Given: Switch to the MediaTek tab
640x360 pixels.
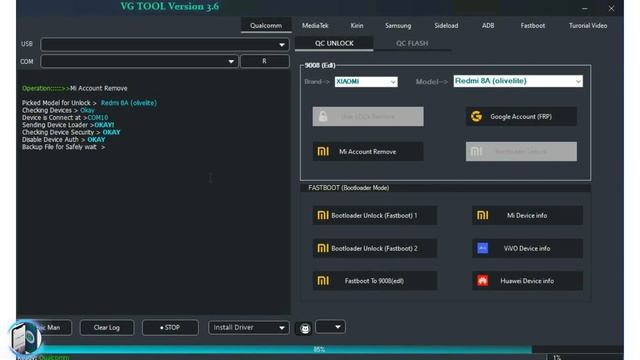Looking at the screenshot, I should 315,25.
